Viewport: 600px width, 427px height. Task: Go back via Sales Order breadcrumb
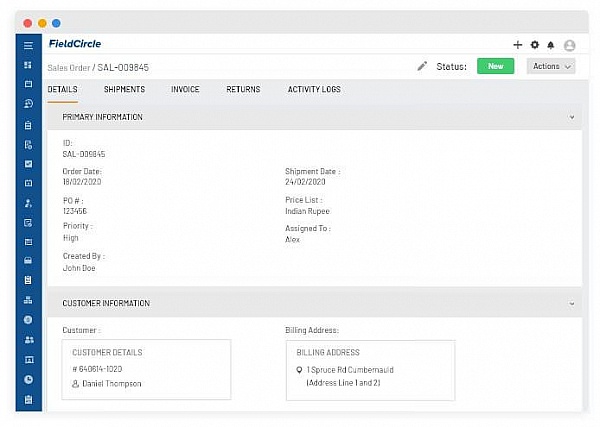tap(68, 68)
